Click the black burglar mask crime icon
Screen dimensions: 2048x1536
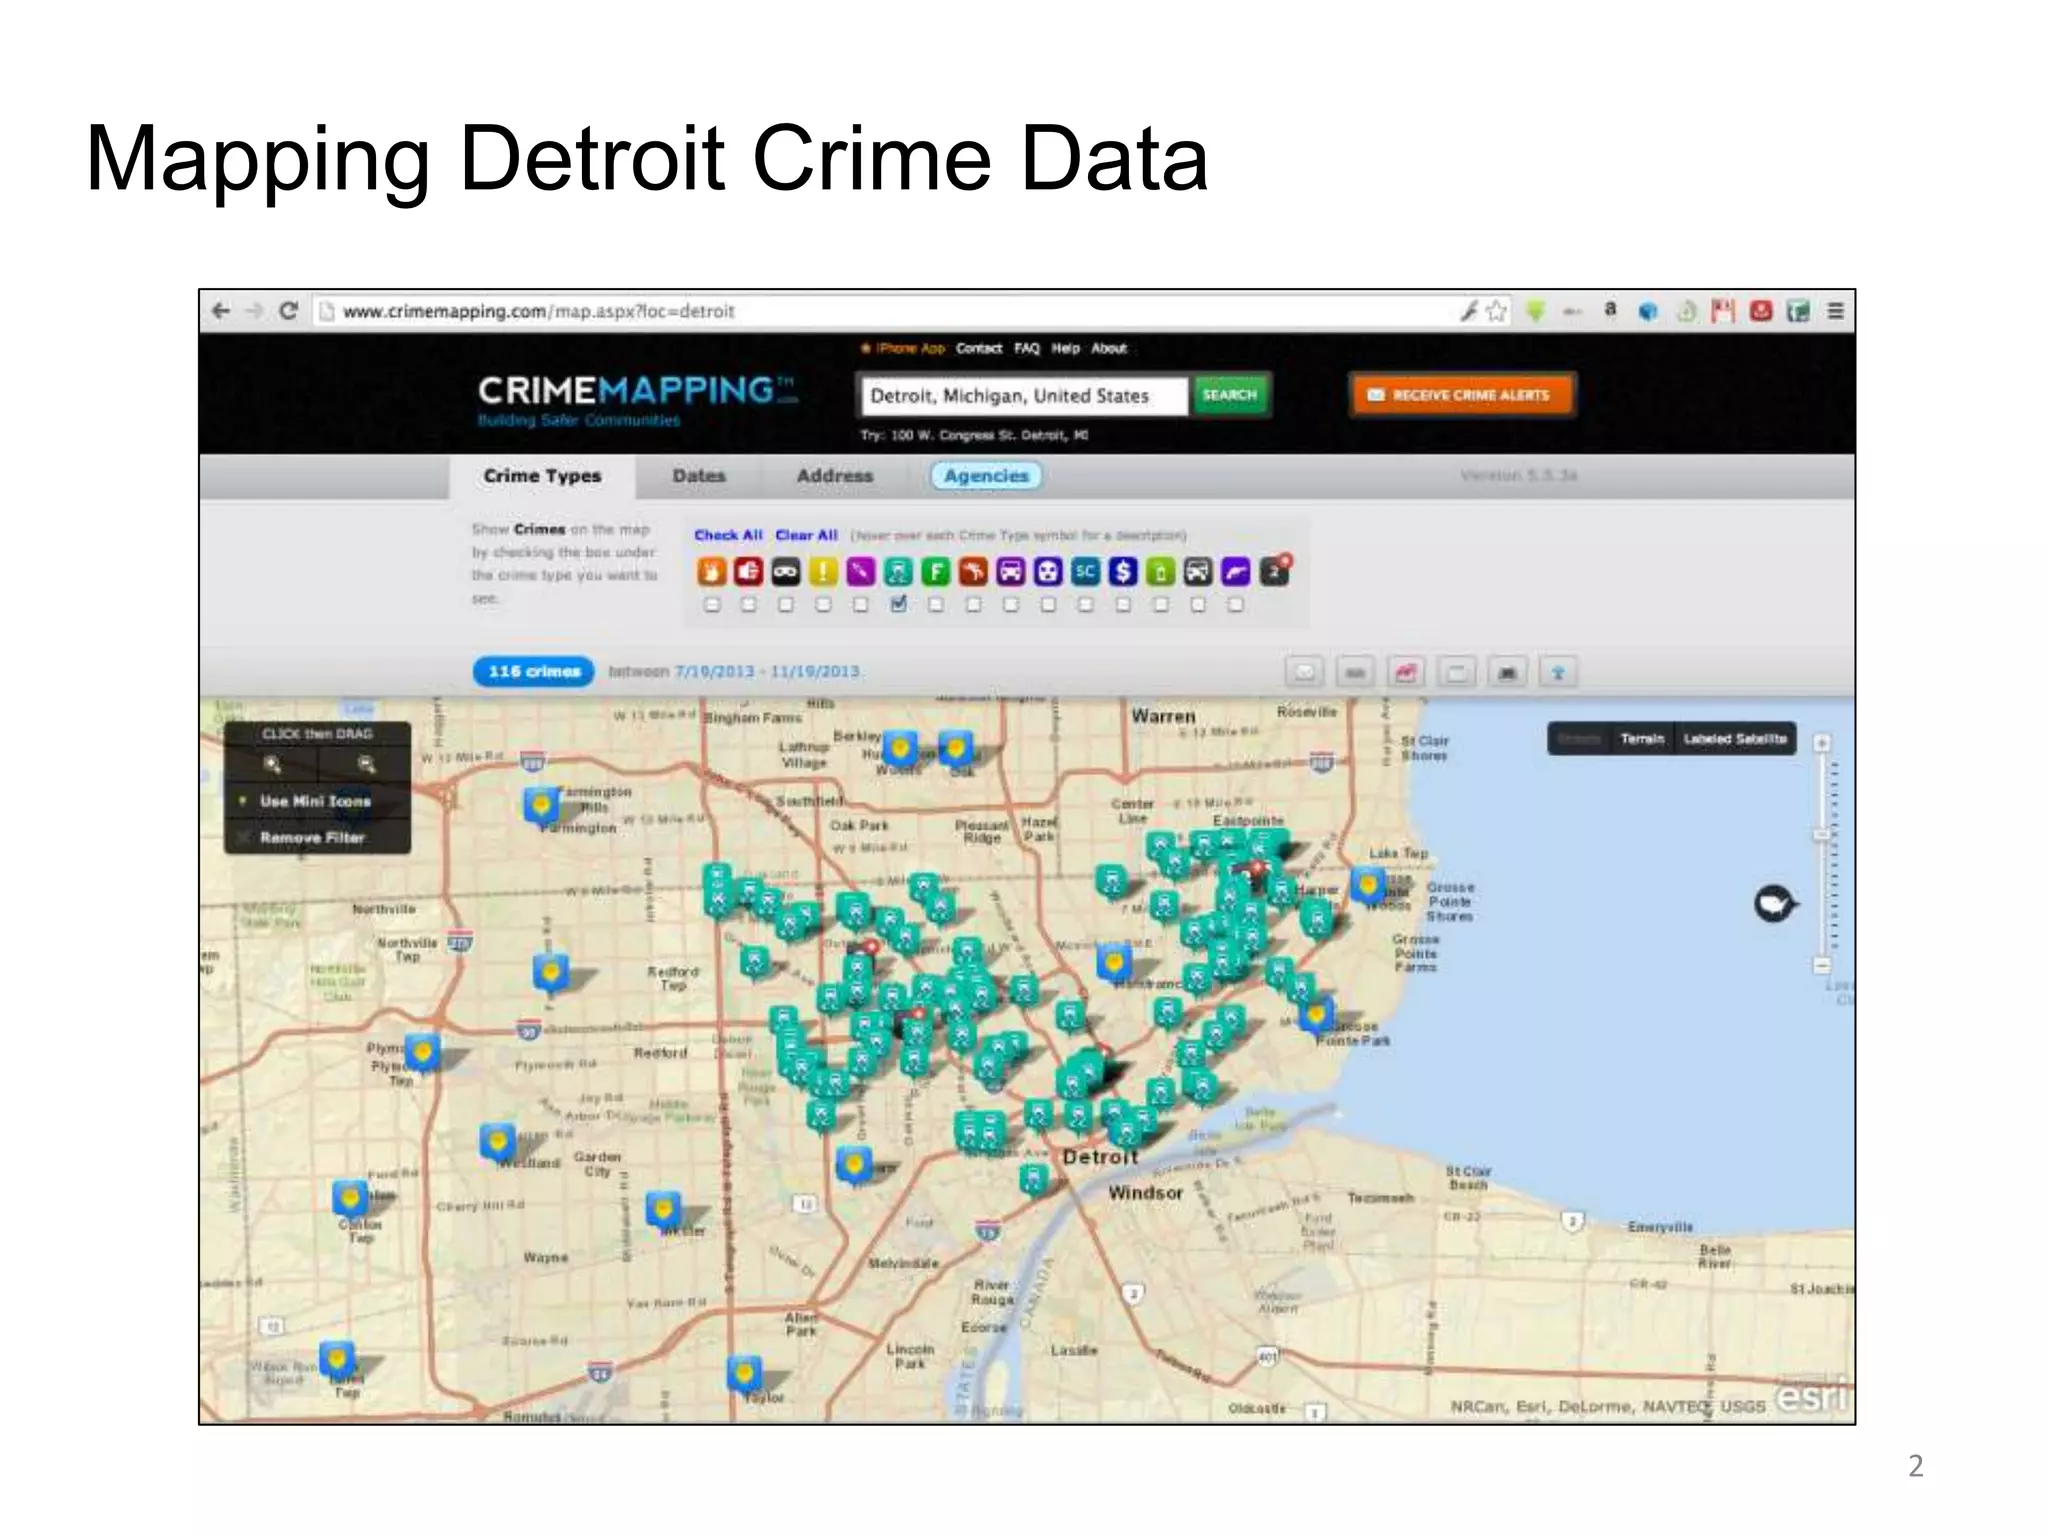pyautogui.click(x=786, y=571)
